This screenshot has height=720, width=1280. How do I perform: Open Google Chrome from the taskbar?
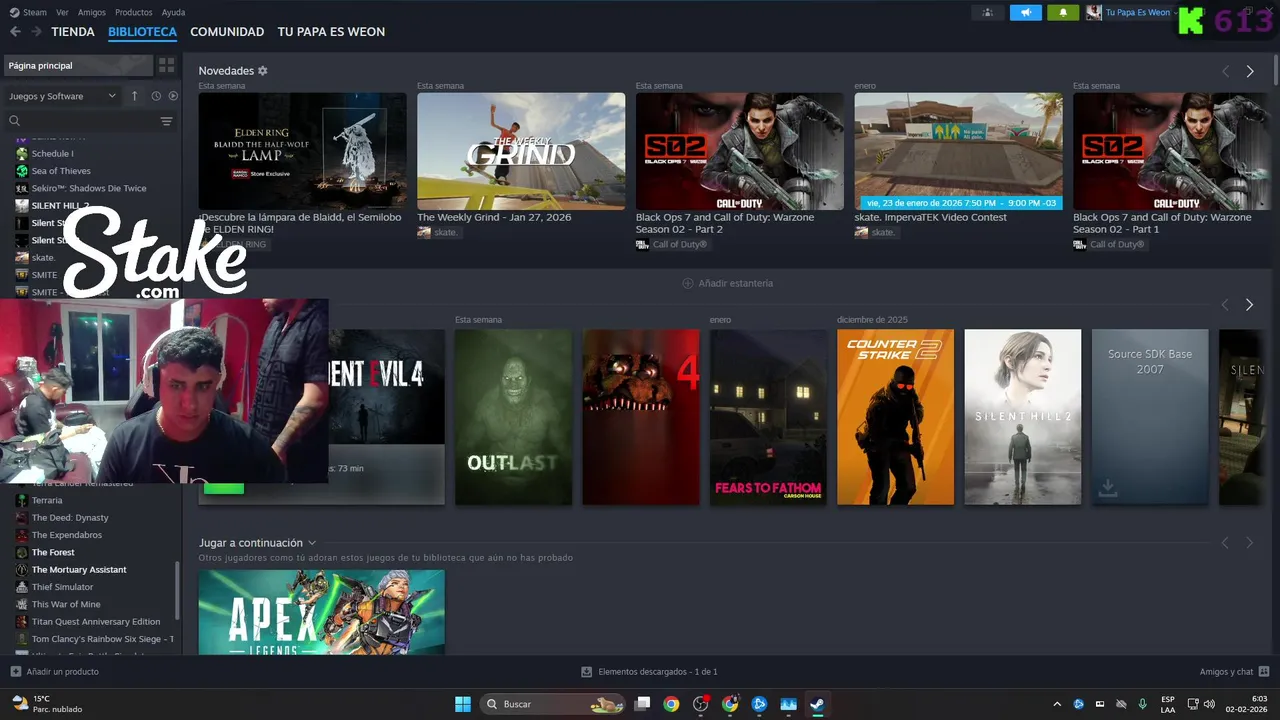pos(671,704)
